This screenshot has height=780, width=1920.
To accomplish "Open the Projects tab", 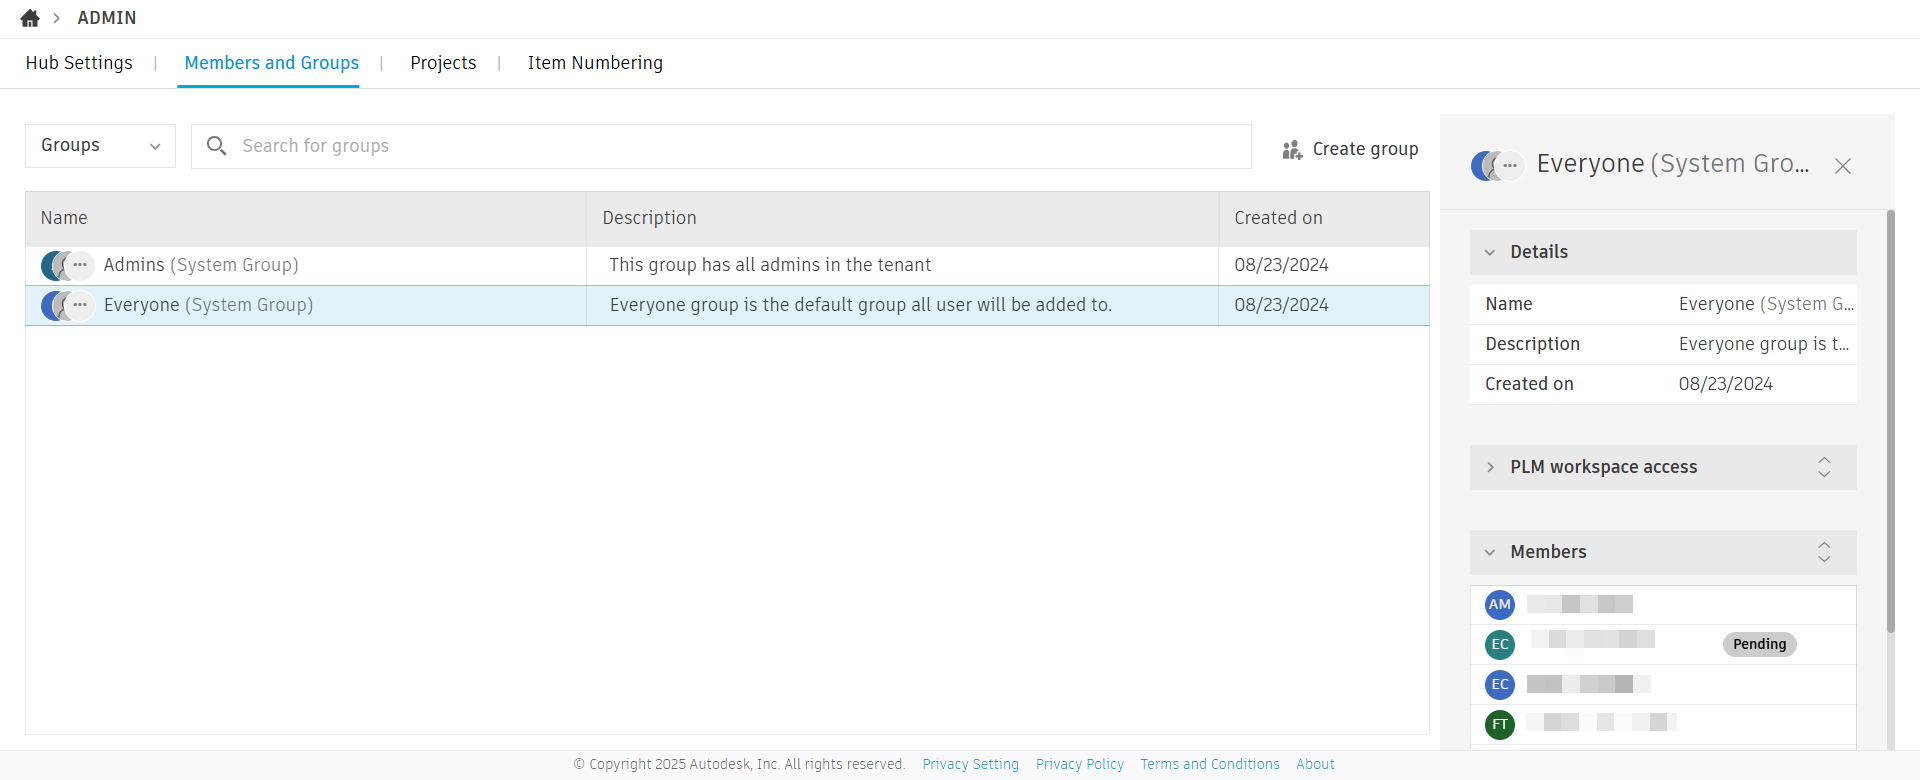I will click(443, 63).
